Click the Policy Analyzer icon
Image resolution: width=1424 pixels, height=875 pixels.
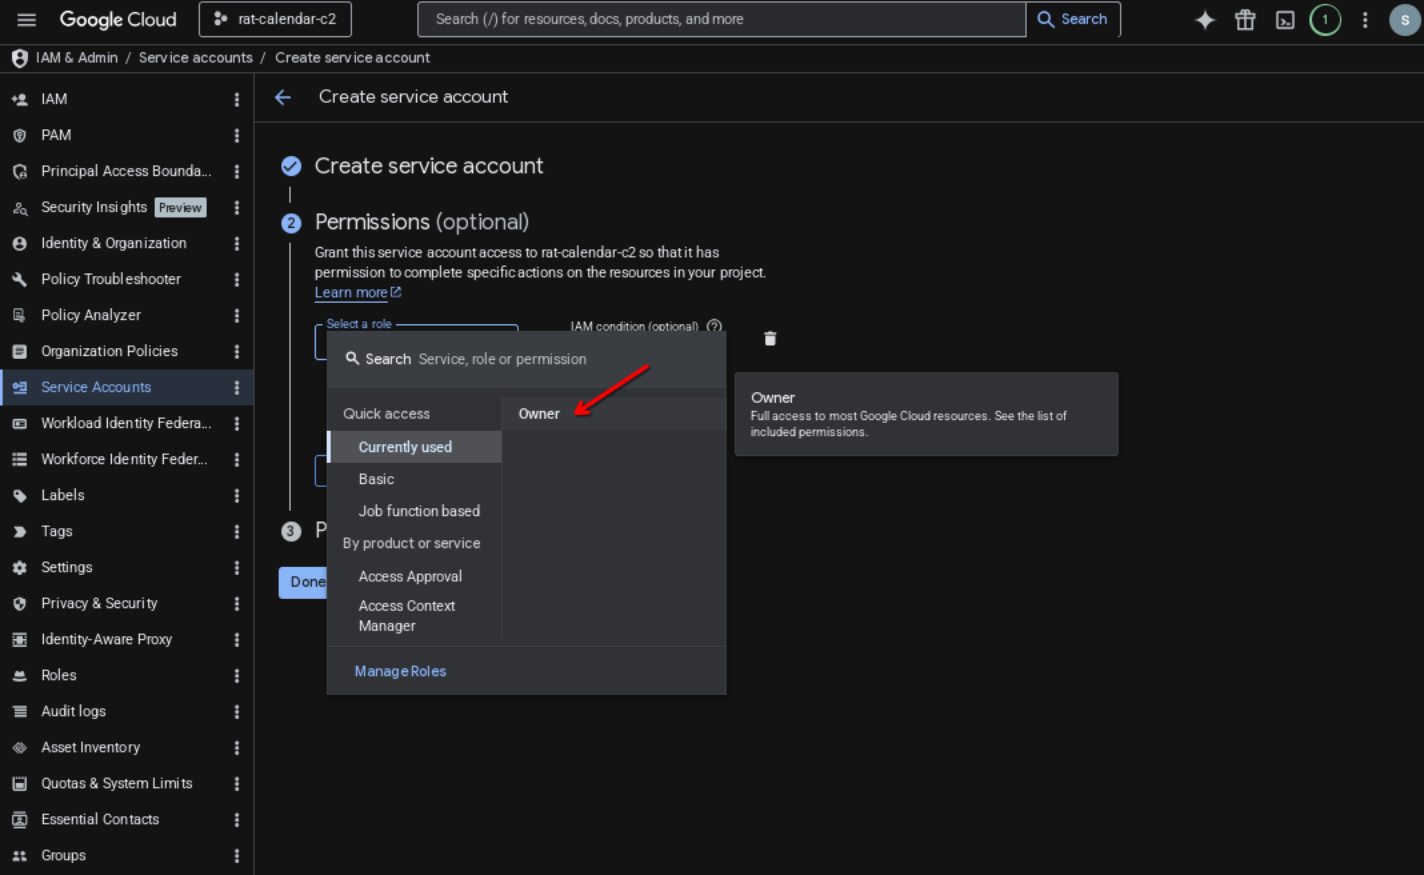coord(19,315)
